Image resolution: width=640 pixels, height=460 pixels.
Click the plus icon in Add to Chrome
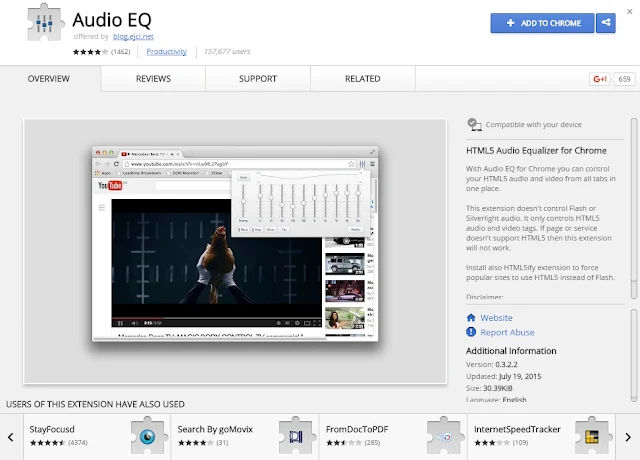[x=510, y=23]
